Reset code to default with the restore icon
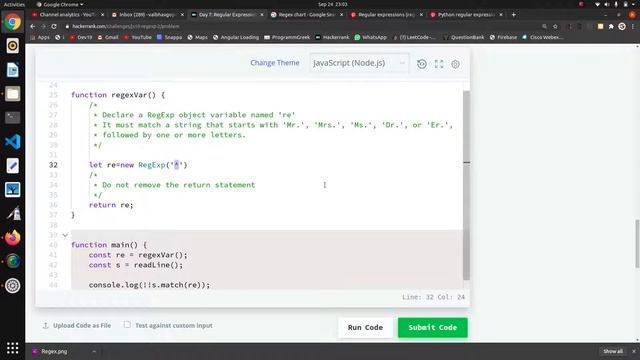The height and width of the screenshot is (360, 640). pyautogui.click(x=422, y=64)
